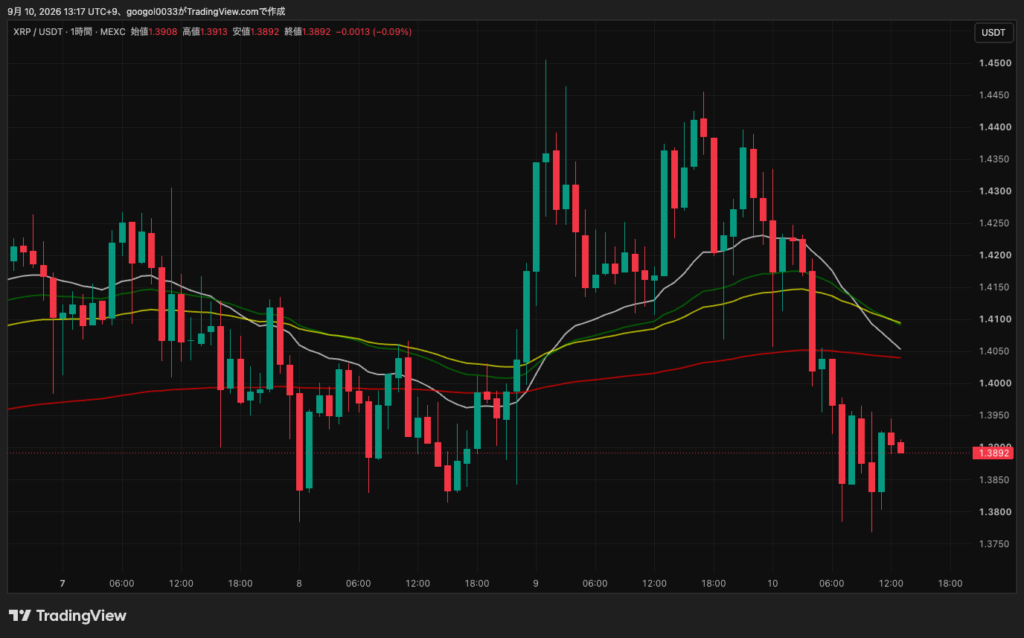Click the TradingView wordmark text
The height and width of the screenshot is (638, 1024).
pos(81,615)
